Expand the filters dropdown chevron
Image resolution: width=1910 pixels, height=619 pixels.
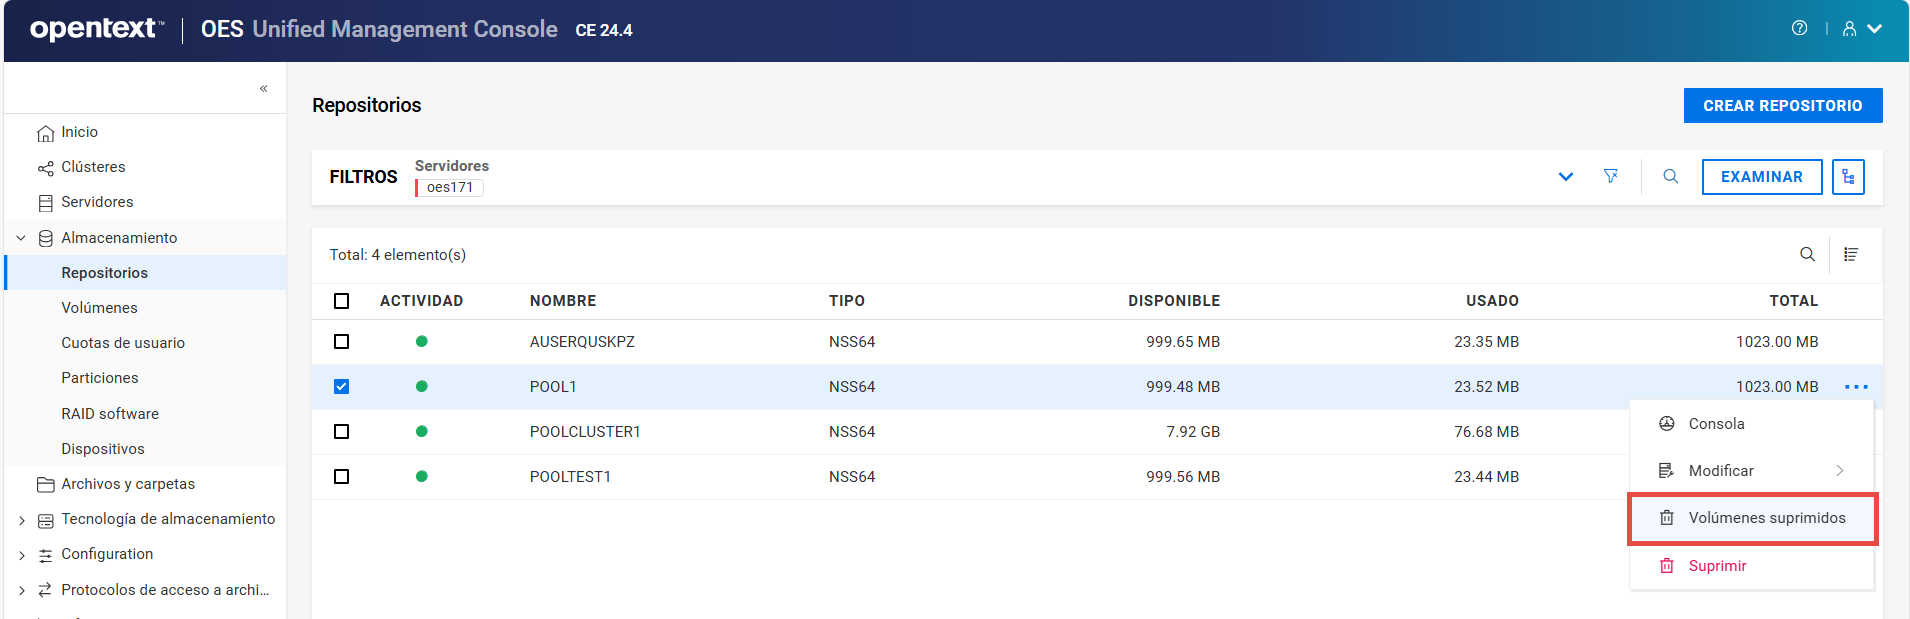tap(1566, 177)
